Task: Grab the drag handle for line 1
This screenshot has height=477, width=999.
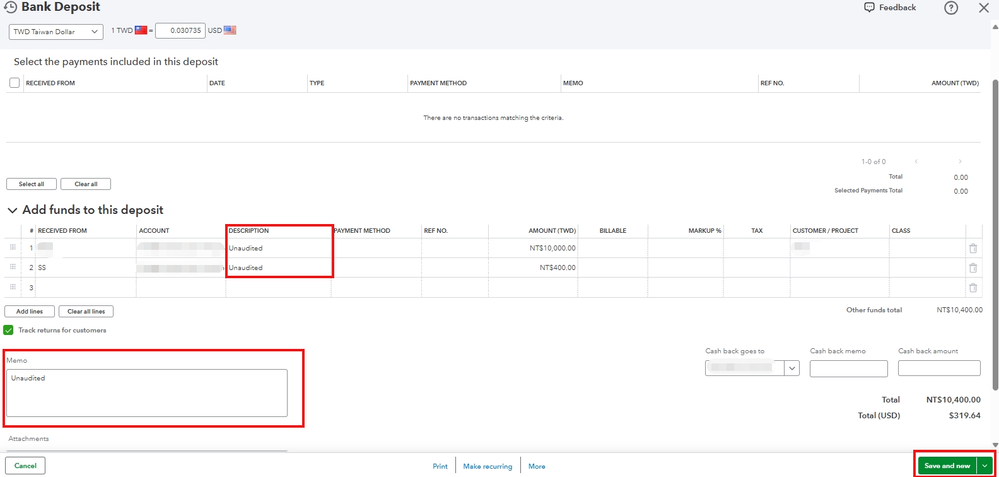Action: point(13,248)
